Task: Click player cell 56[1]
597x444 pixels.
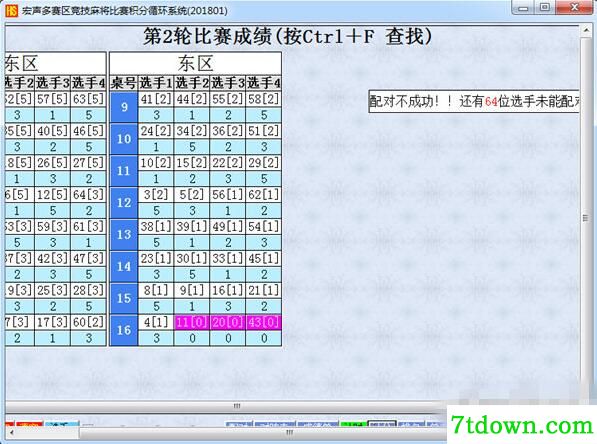Action: pyautogui.click(x=228, y=195)
